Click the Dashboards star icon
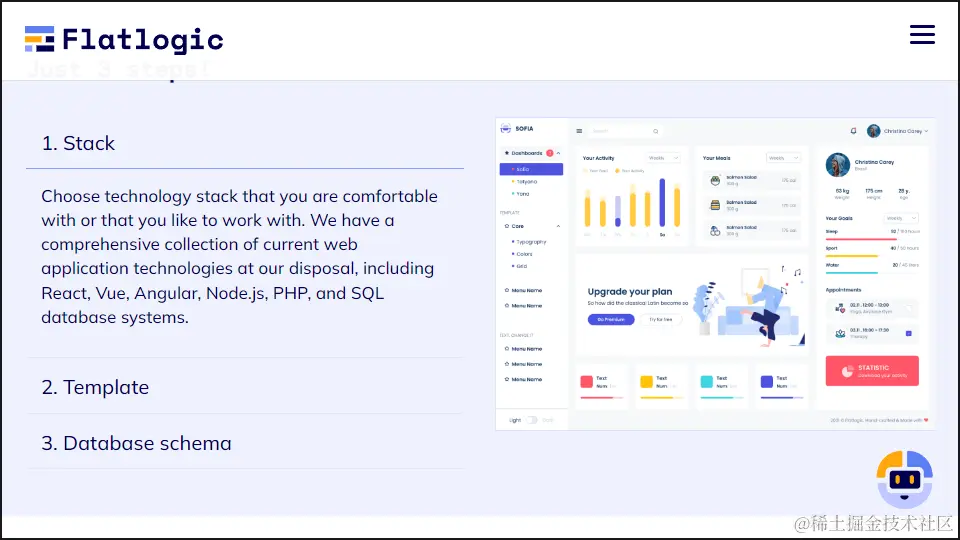Viewport: 960px width, 540px height. coord(507,153)
